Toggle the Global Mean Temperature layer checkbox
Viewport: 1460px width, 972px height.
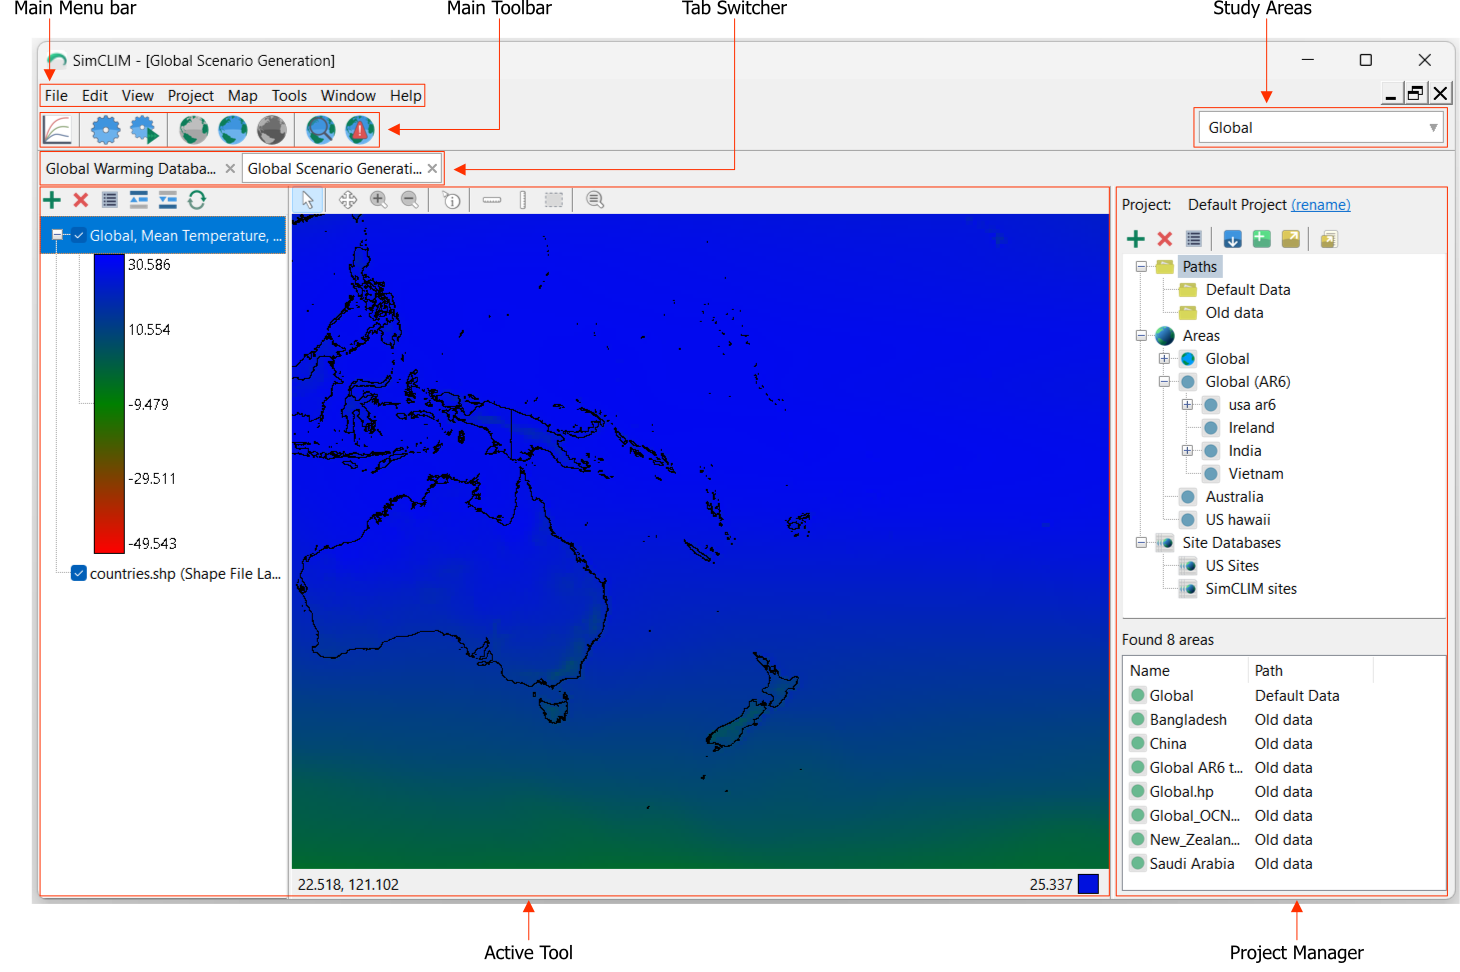78,236
